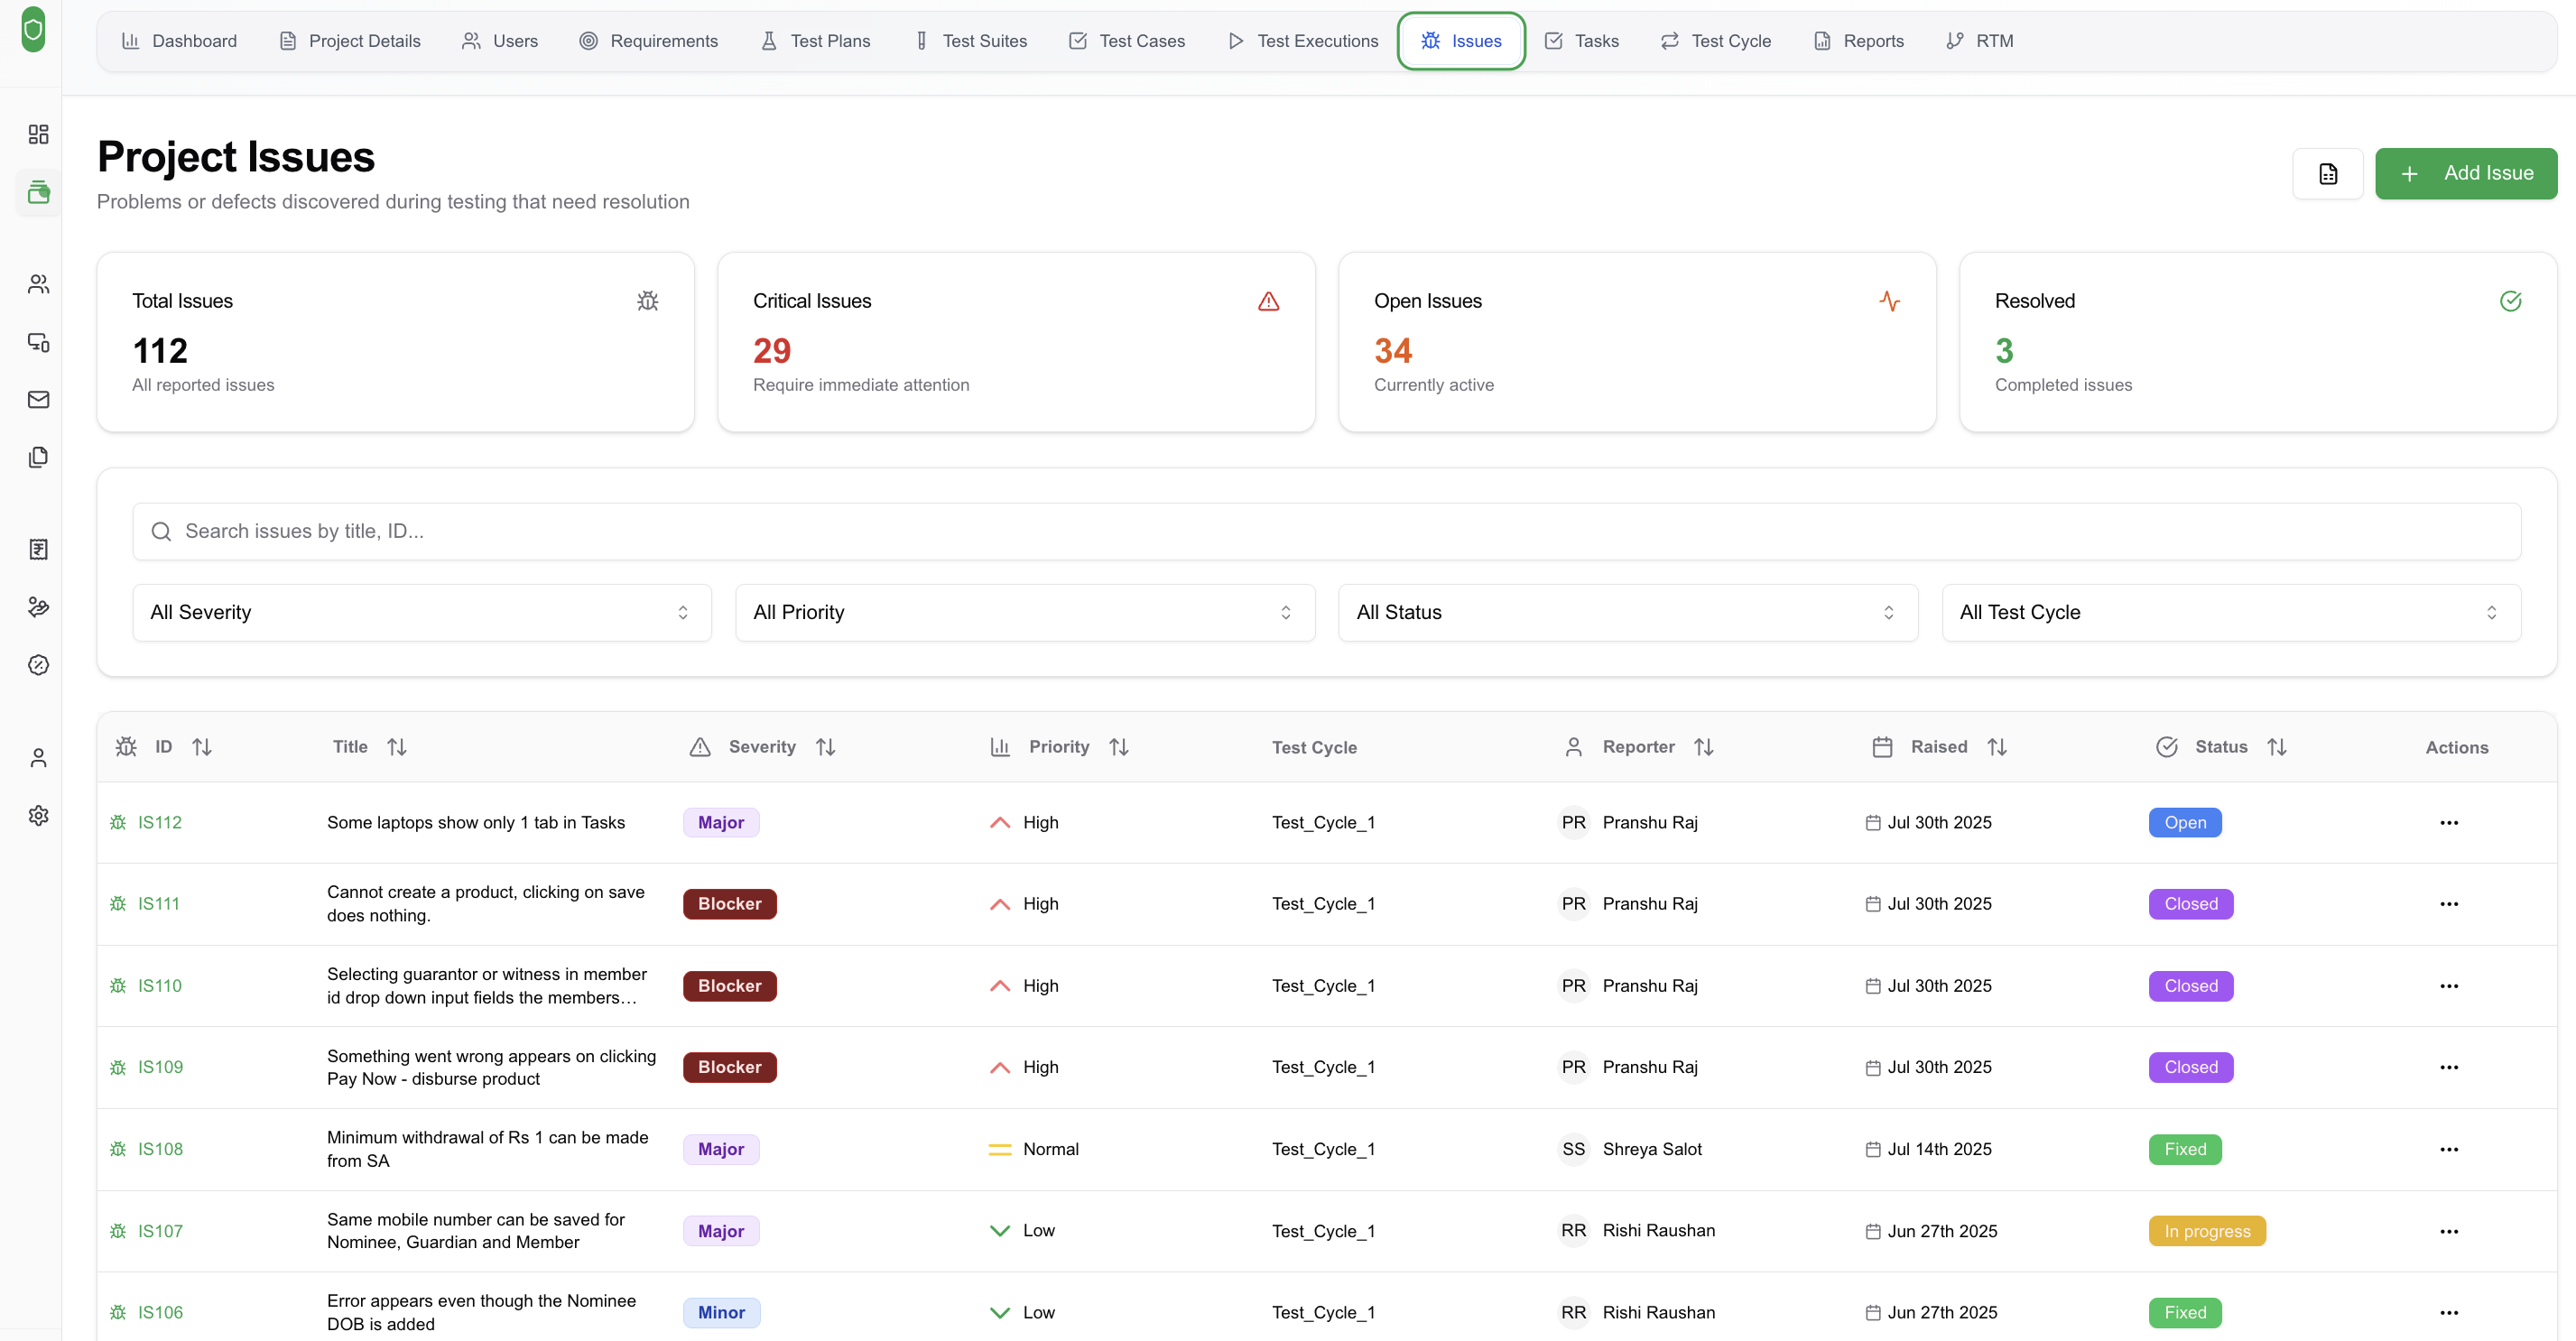Click the dashboard grid icon in sidebar

(38, 134)
